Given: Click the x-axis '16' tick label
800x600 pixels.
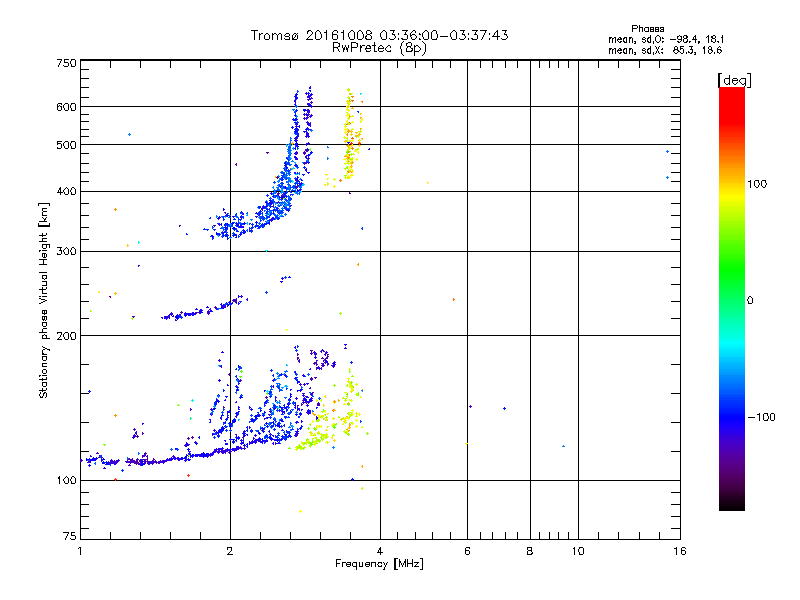Looking at the screenshot, I should (680, 551).
